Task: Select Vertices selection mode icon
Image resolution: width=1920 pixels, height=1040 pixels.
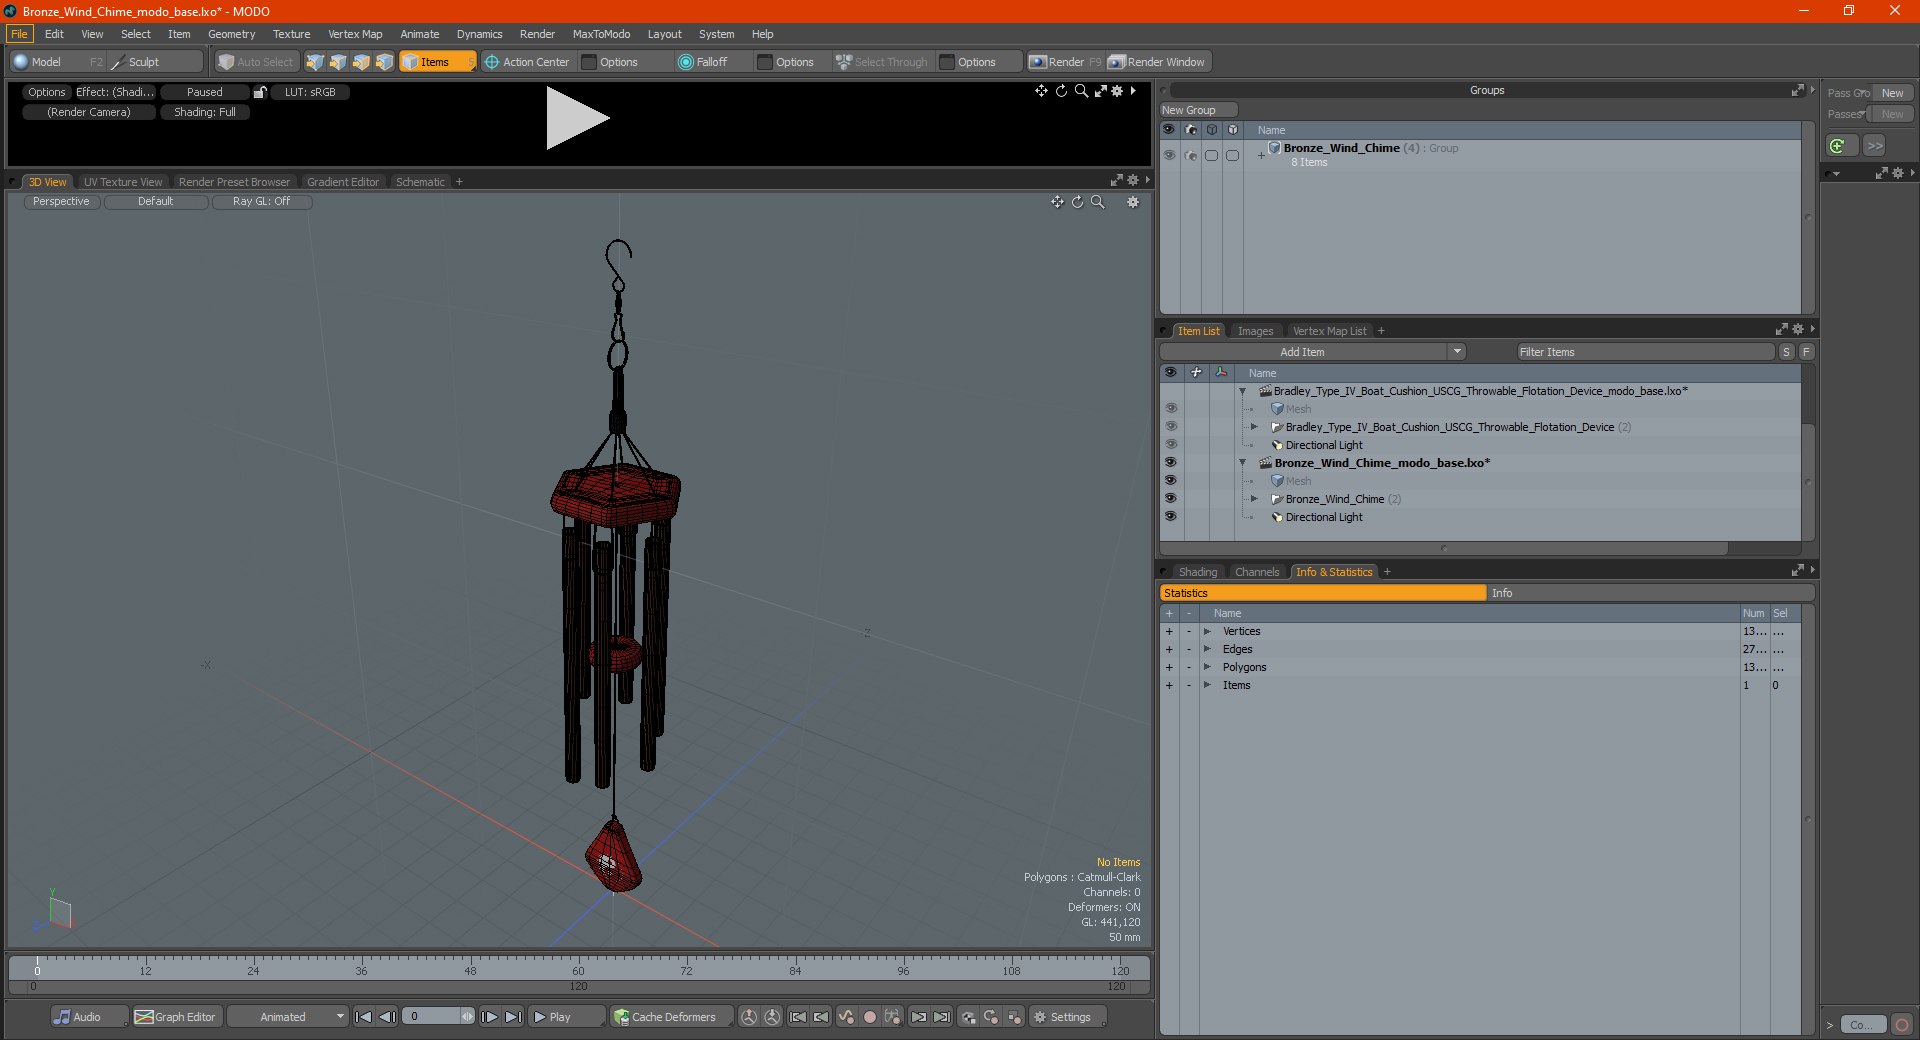Action: [x=315, y=62]
